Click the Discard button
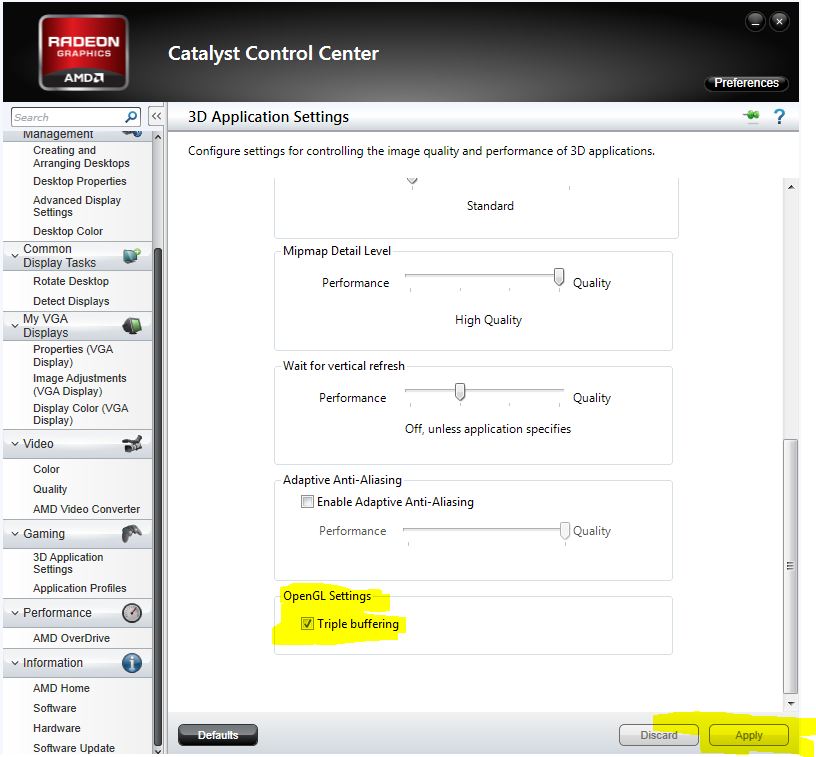This screenshot has height=757, width=816. (x=658, y=735)
